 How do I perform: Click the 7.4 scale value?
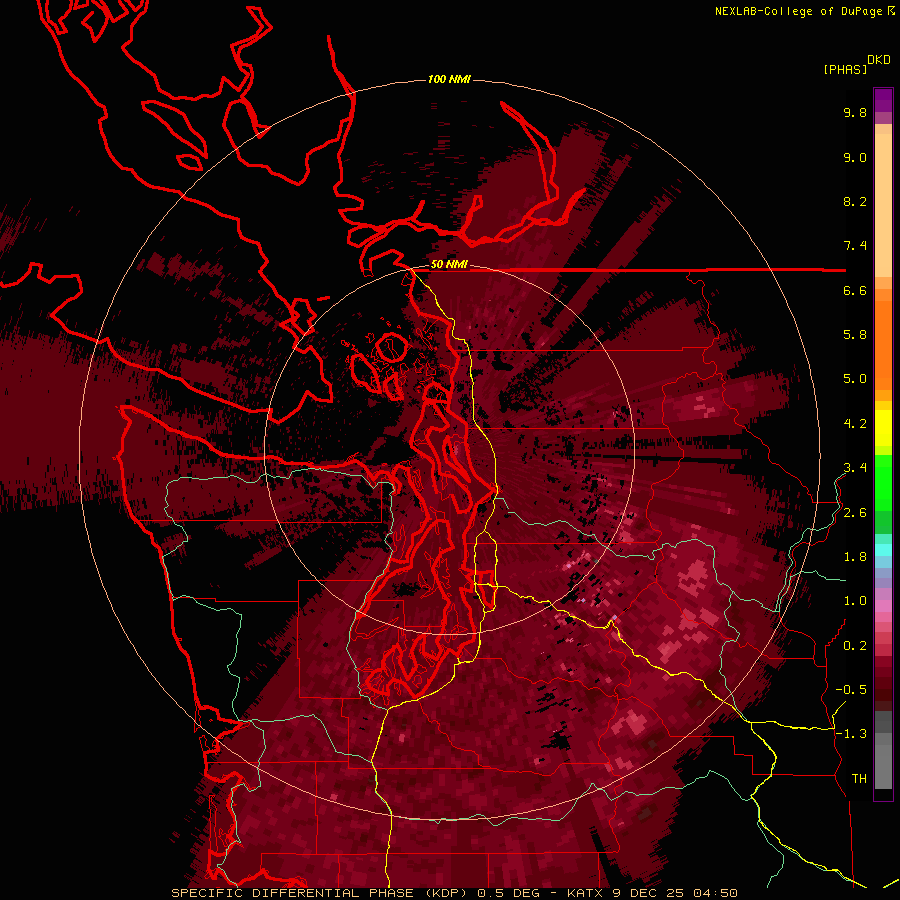855,246
